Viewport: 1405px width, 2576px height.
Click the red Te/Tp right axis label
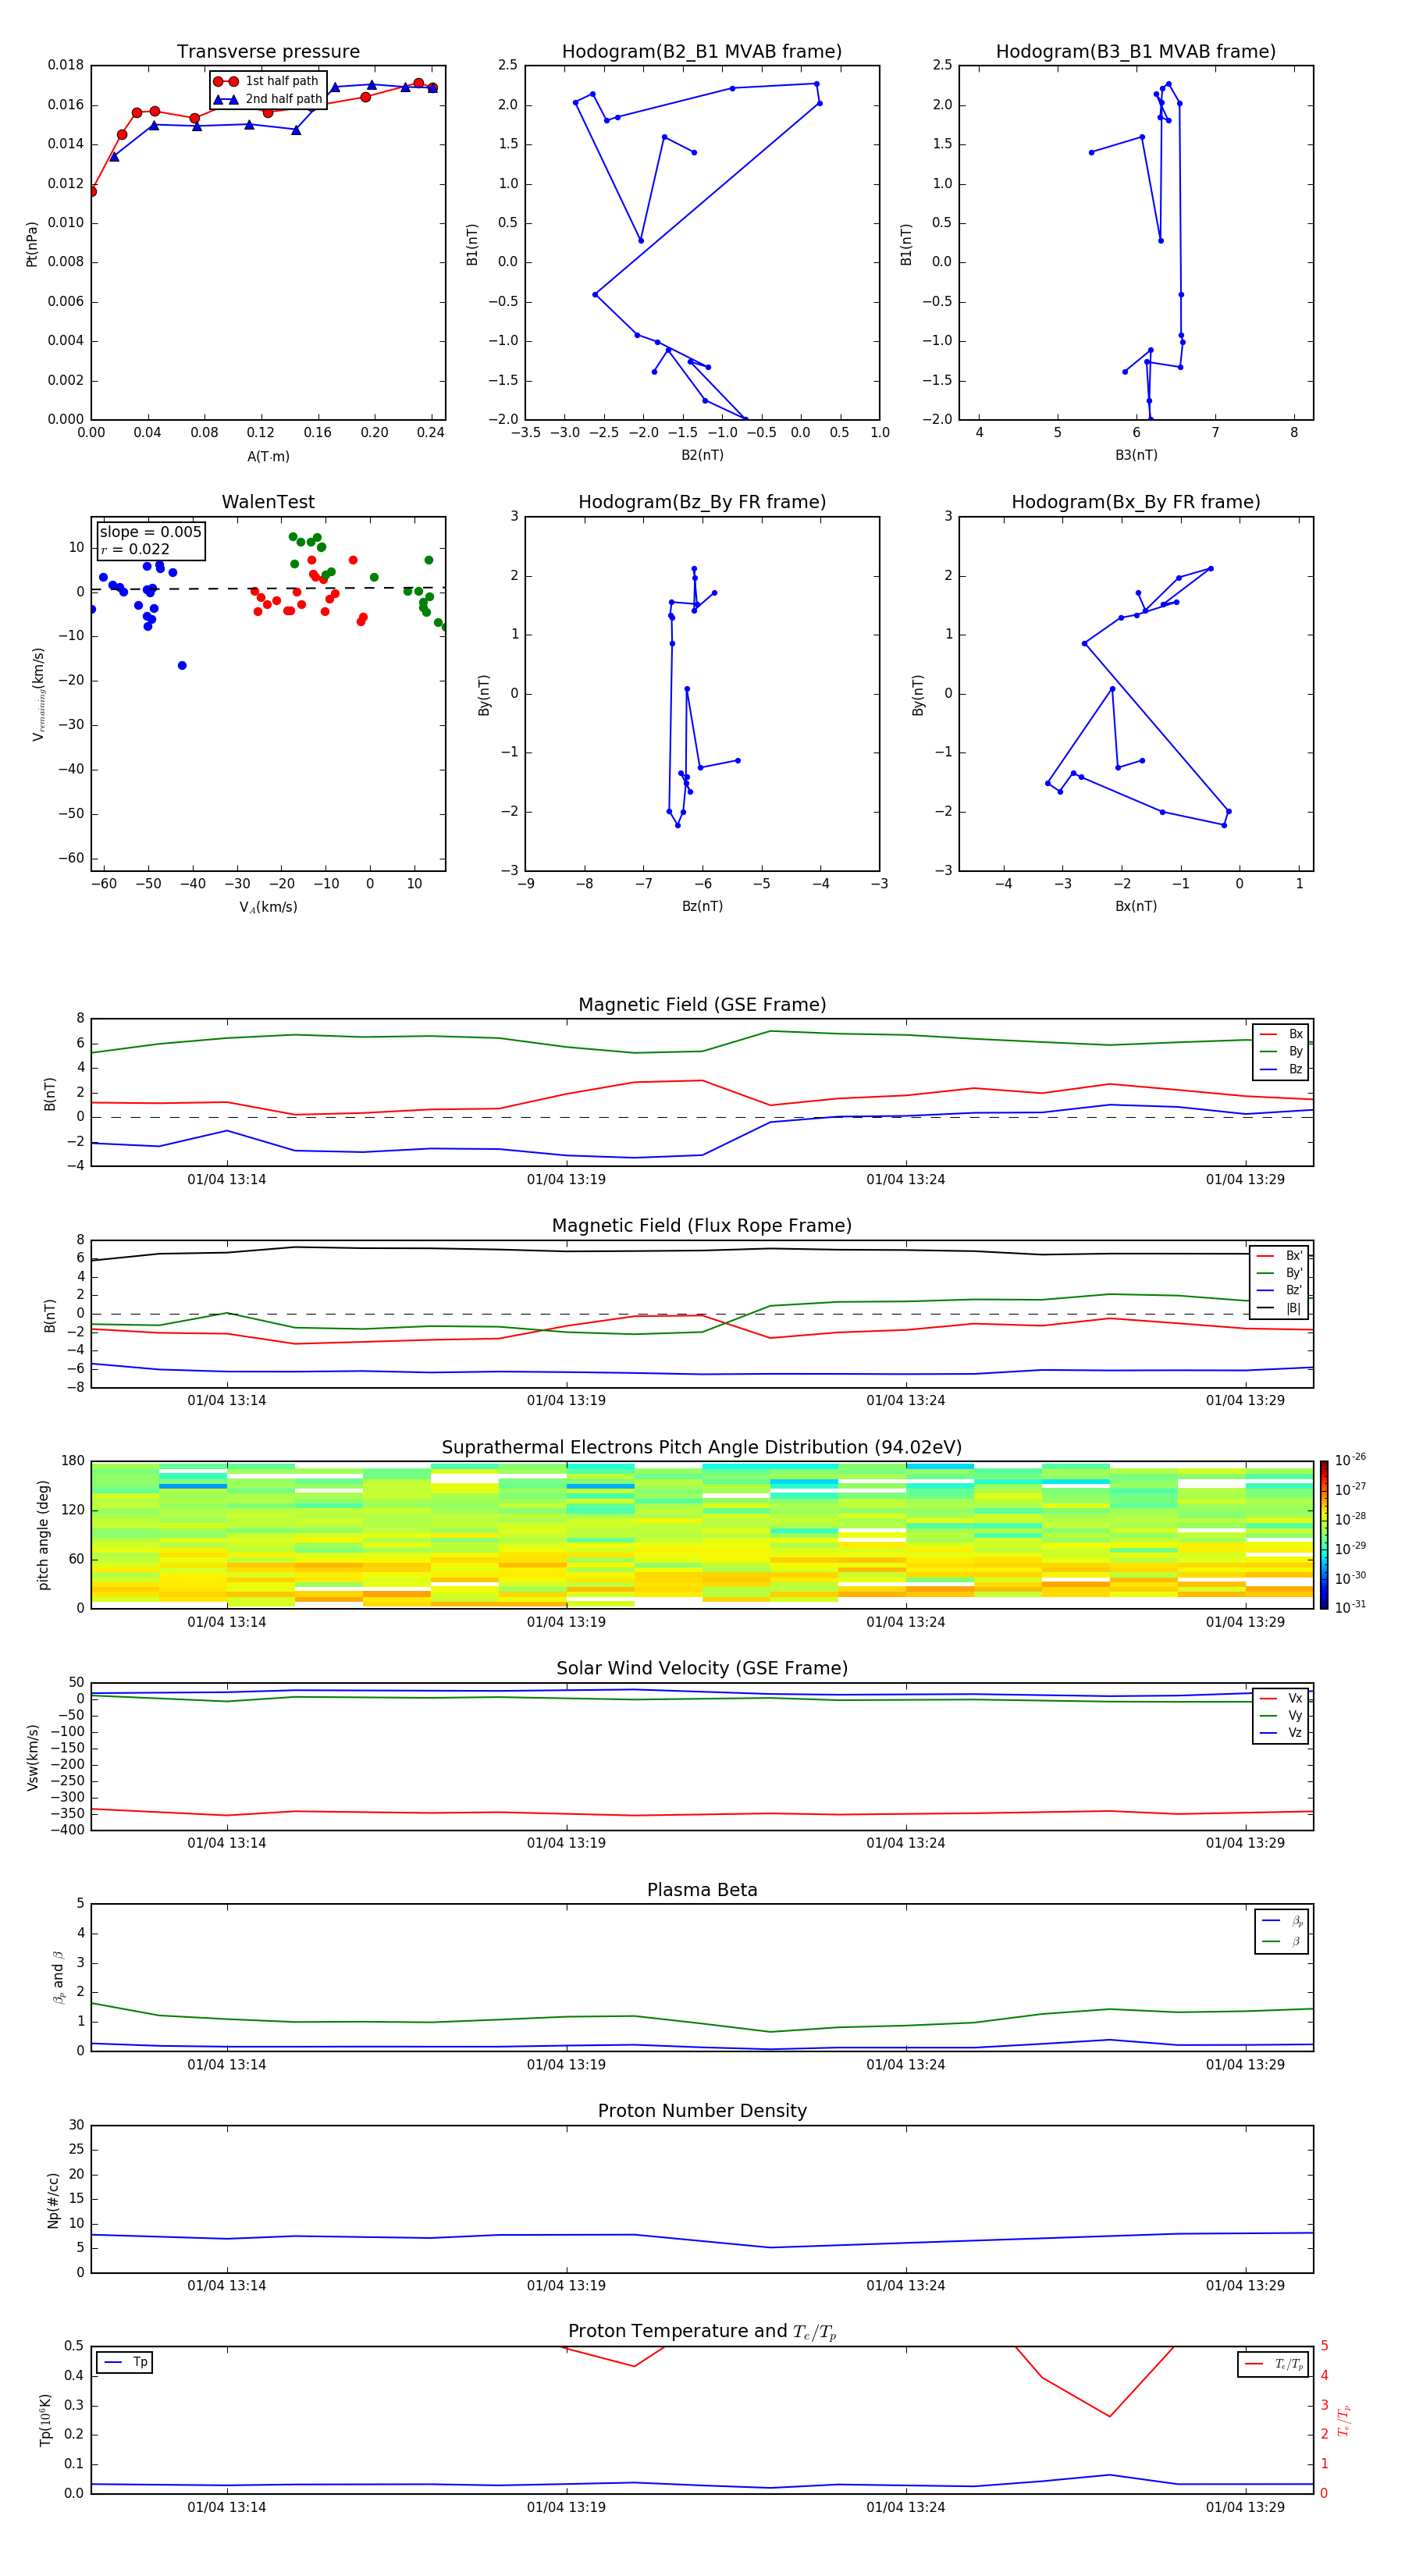pyautogui.click(x=1344, y=2421)
